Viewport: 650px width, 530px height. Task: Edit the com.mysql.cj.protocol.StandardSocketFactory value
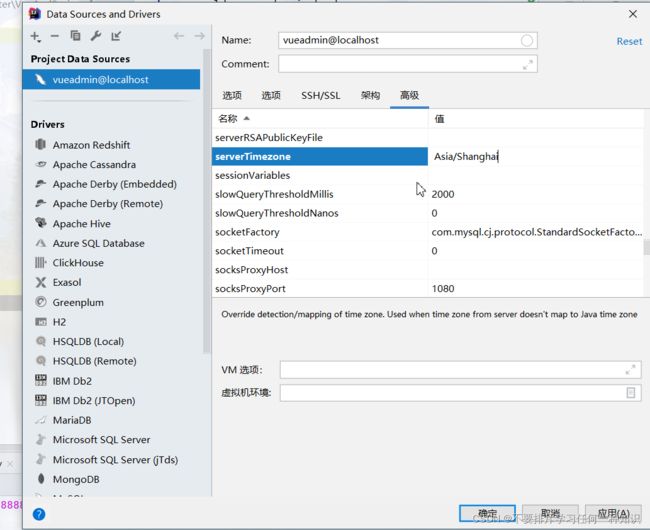tap(536, 232)
